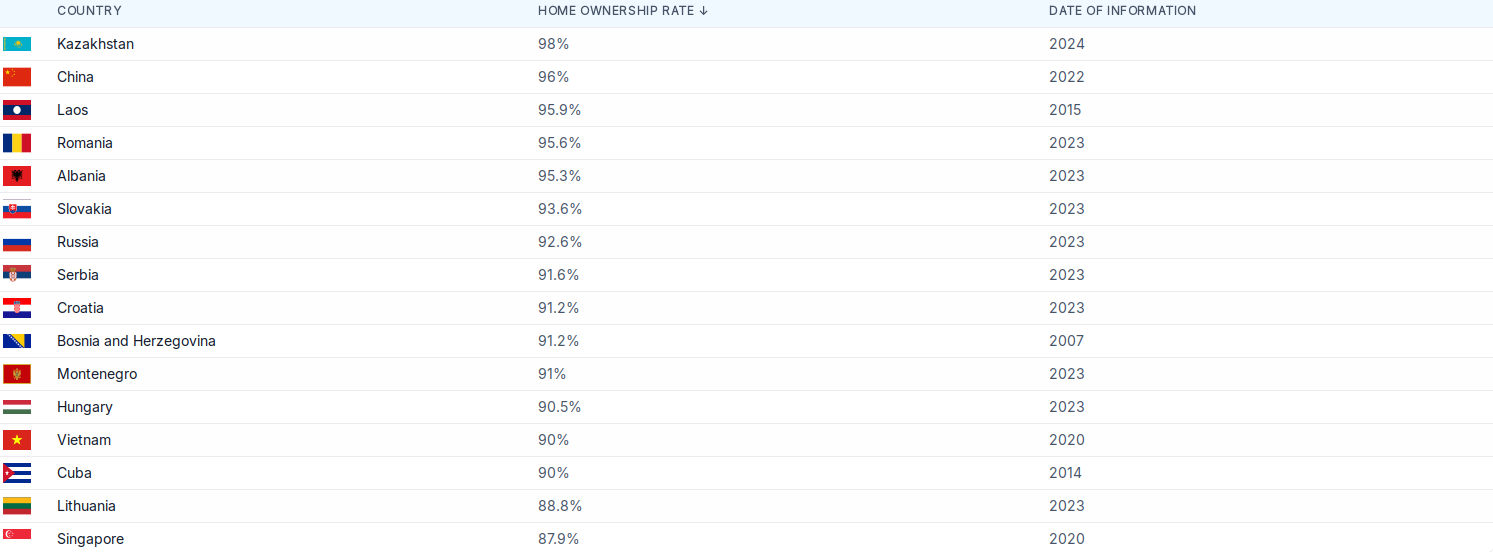
Task: Click Croatia's 2023 date cell
Action: [1066, 308]
